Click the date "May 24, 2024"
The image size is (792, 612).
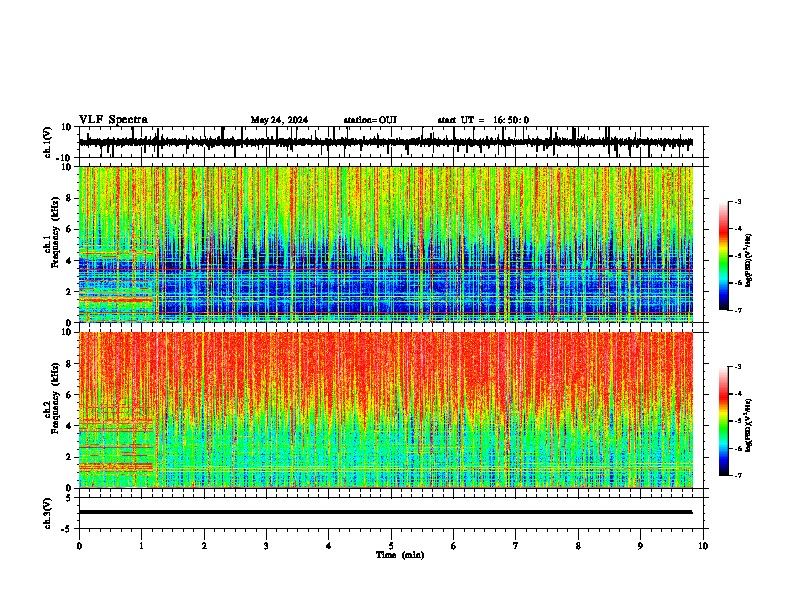[x=279, y=120]
